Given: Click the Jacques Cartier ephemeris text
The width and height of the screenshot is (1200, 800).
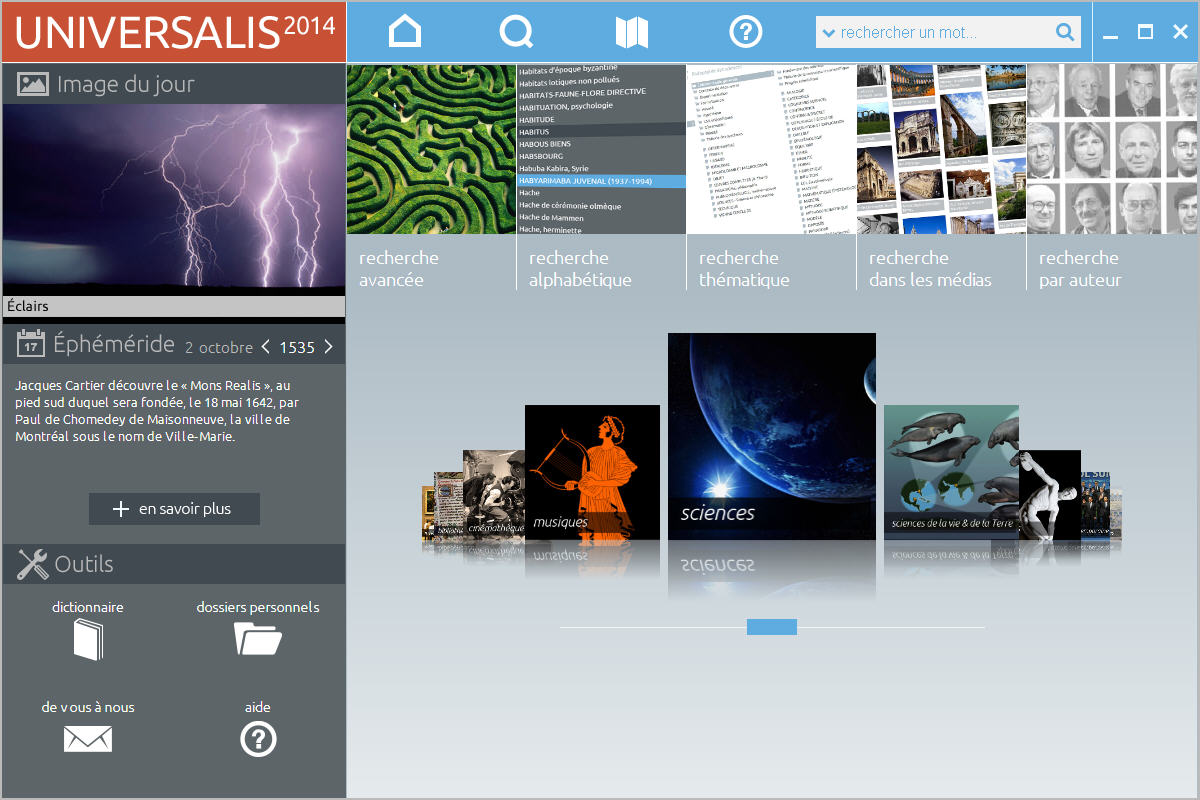Looking at the screenshot, I should (x=158, y=410).
